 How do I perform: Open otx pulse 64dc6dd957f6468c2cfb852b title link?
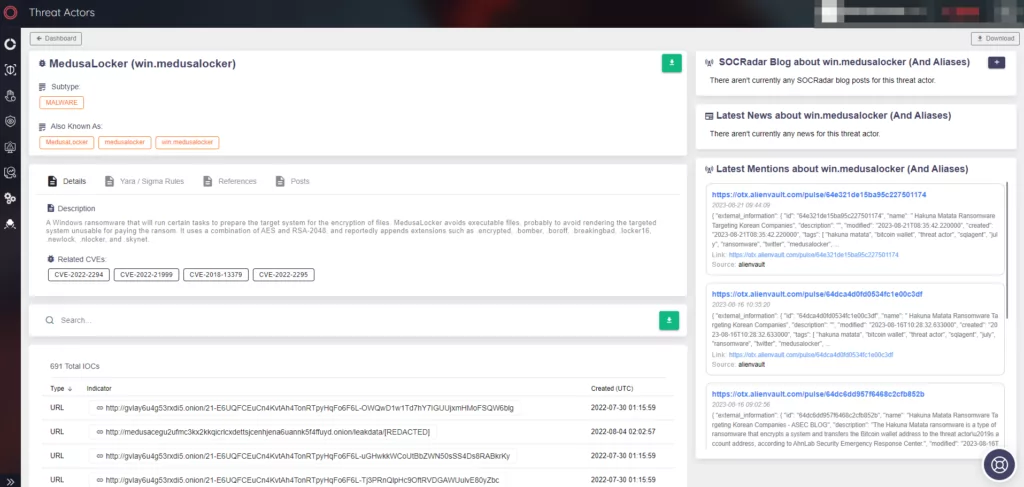click(818, 394)
